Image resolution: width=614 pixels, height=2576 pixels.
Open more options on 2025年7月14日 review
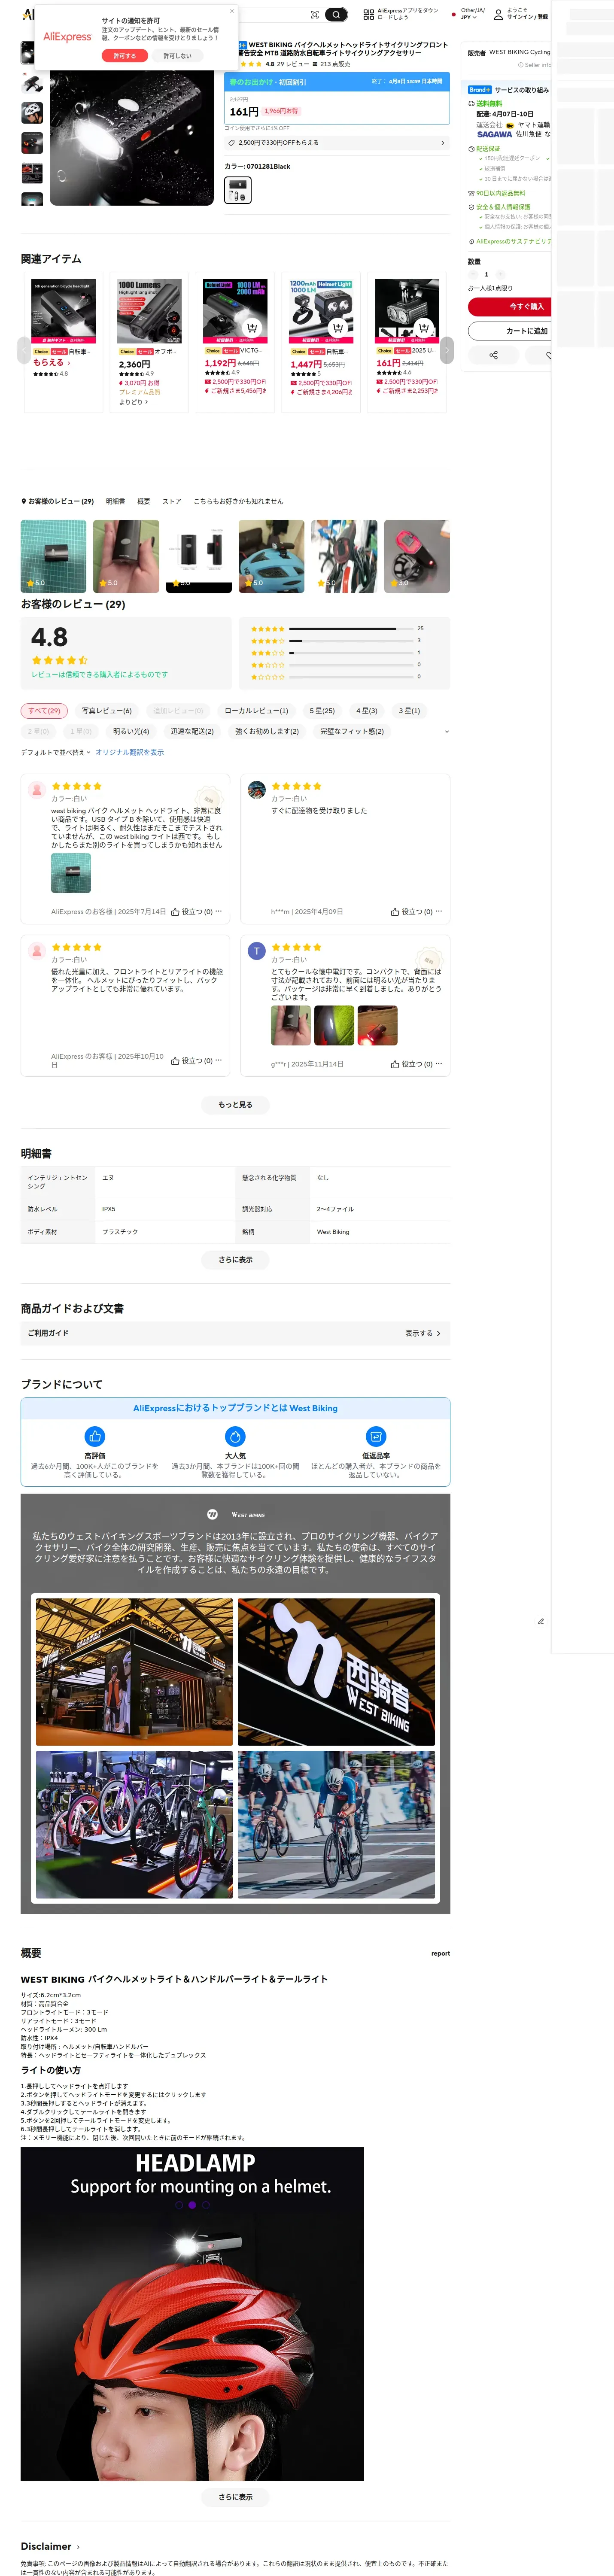219,911
